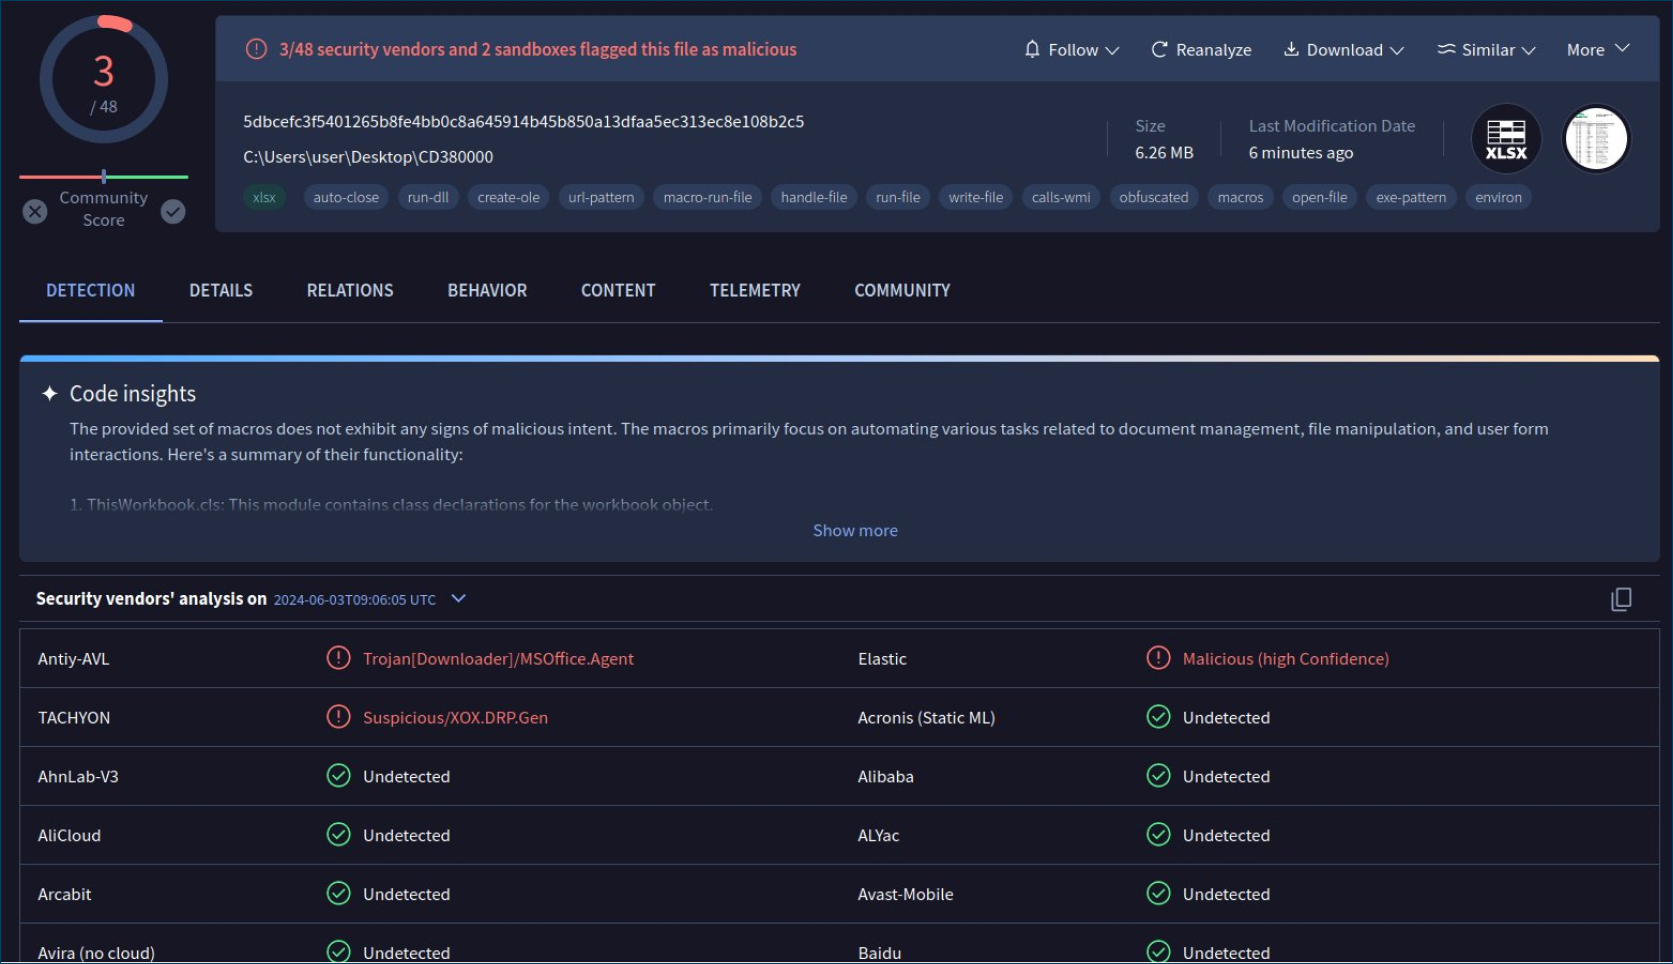The height and width of the screenshot is (964, 1673).
Task: Expand the analysis date chevron
Action: [x=459, y=598]
